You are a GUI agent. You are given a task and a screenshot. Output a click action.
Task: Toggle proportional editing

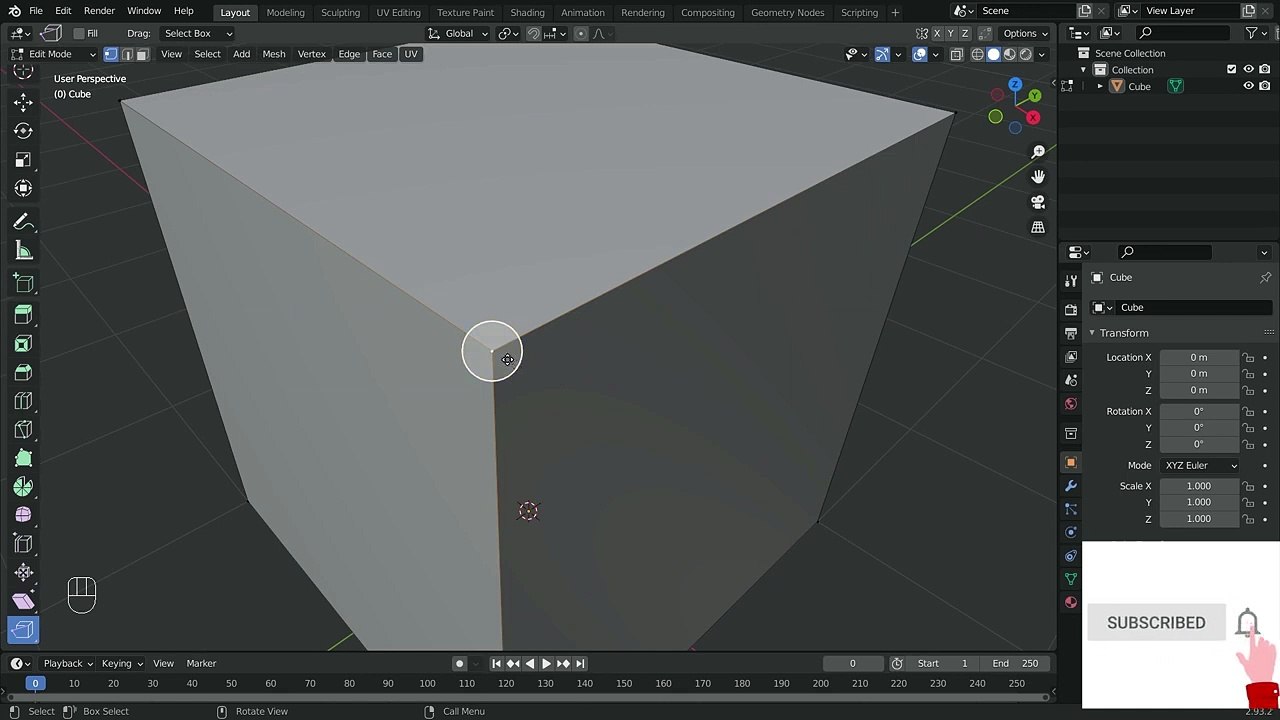click(581, 33)
